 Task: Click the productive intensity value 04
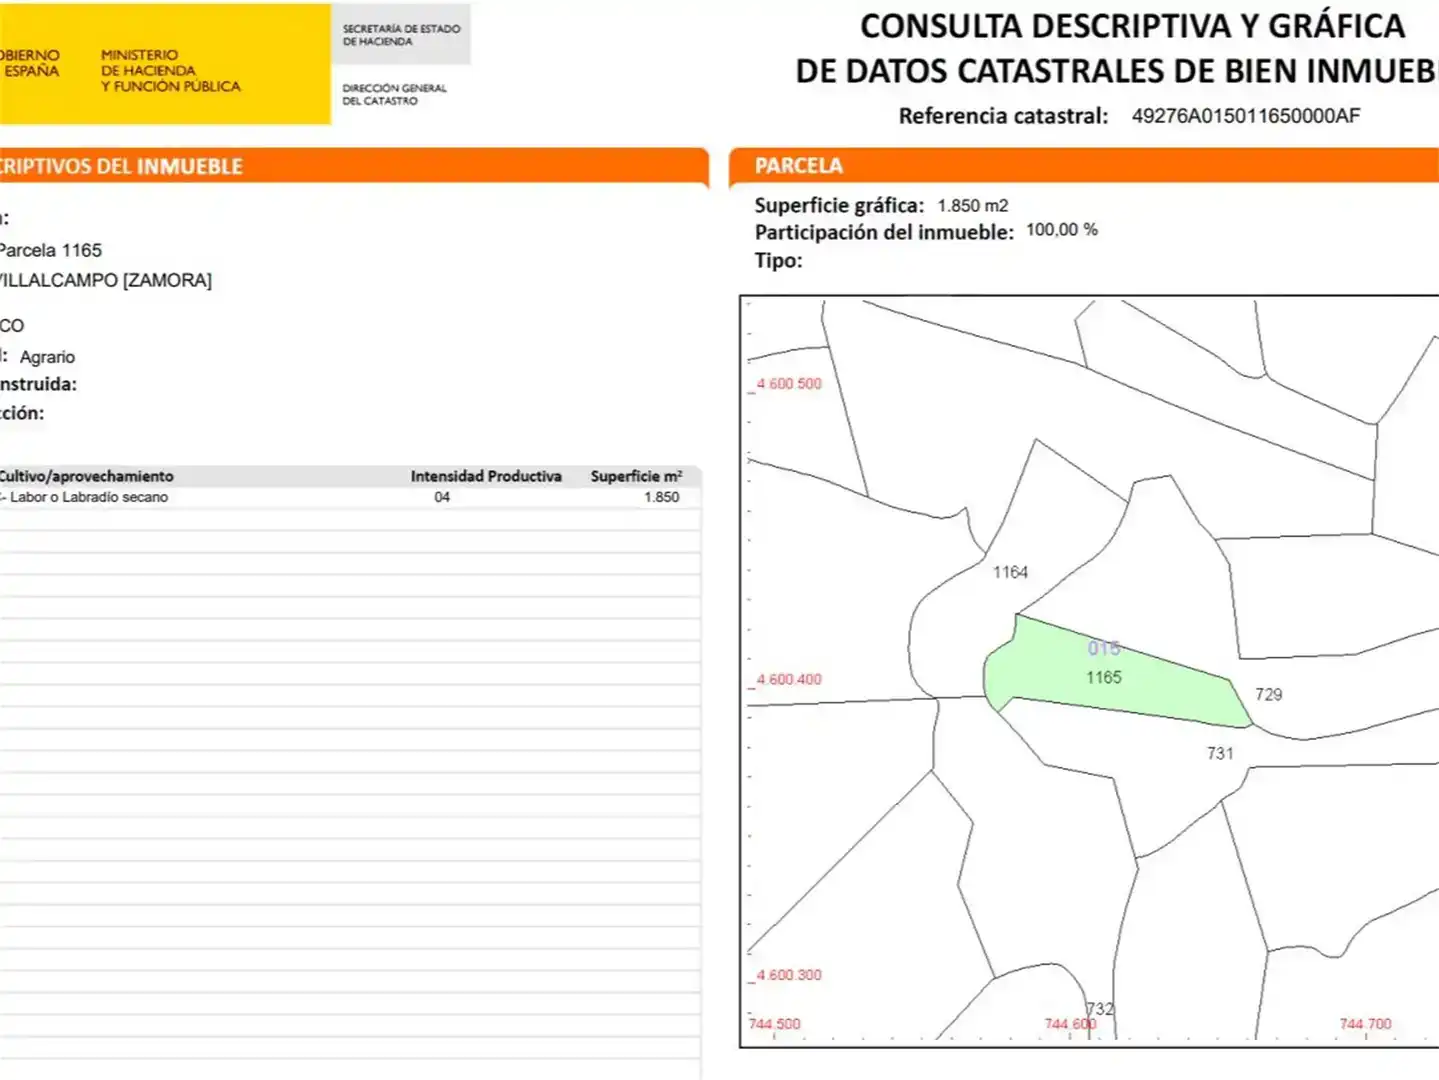pos(442,497)
